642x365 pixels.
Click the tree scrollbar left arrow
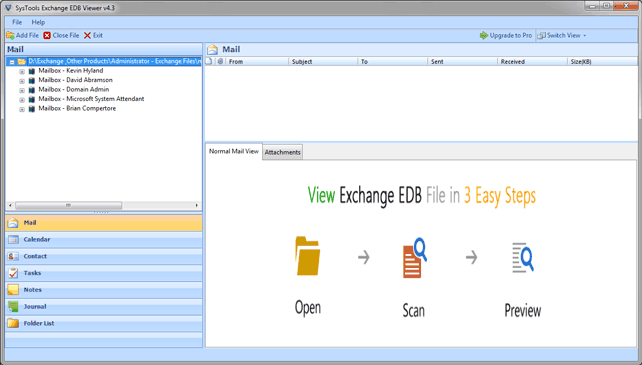point(11,205)
